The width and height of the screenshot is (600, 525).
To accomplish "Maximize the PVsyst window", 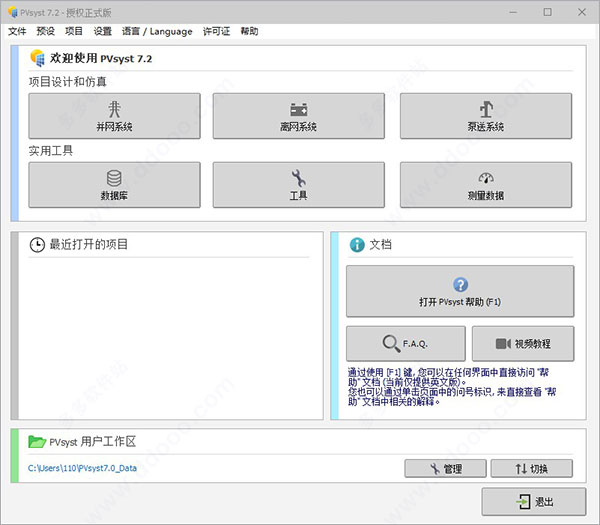I will click(548, 12).
